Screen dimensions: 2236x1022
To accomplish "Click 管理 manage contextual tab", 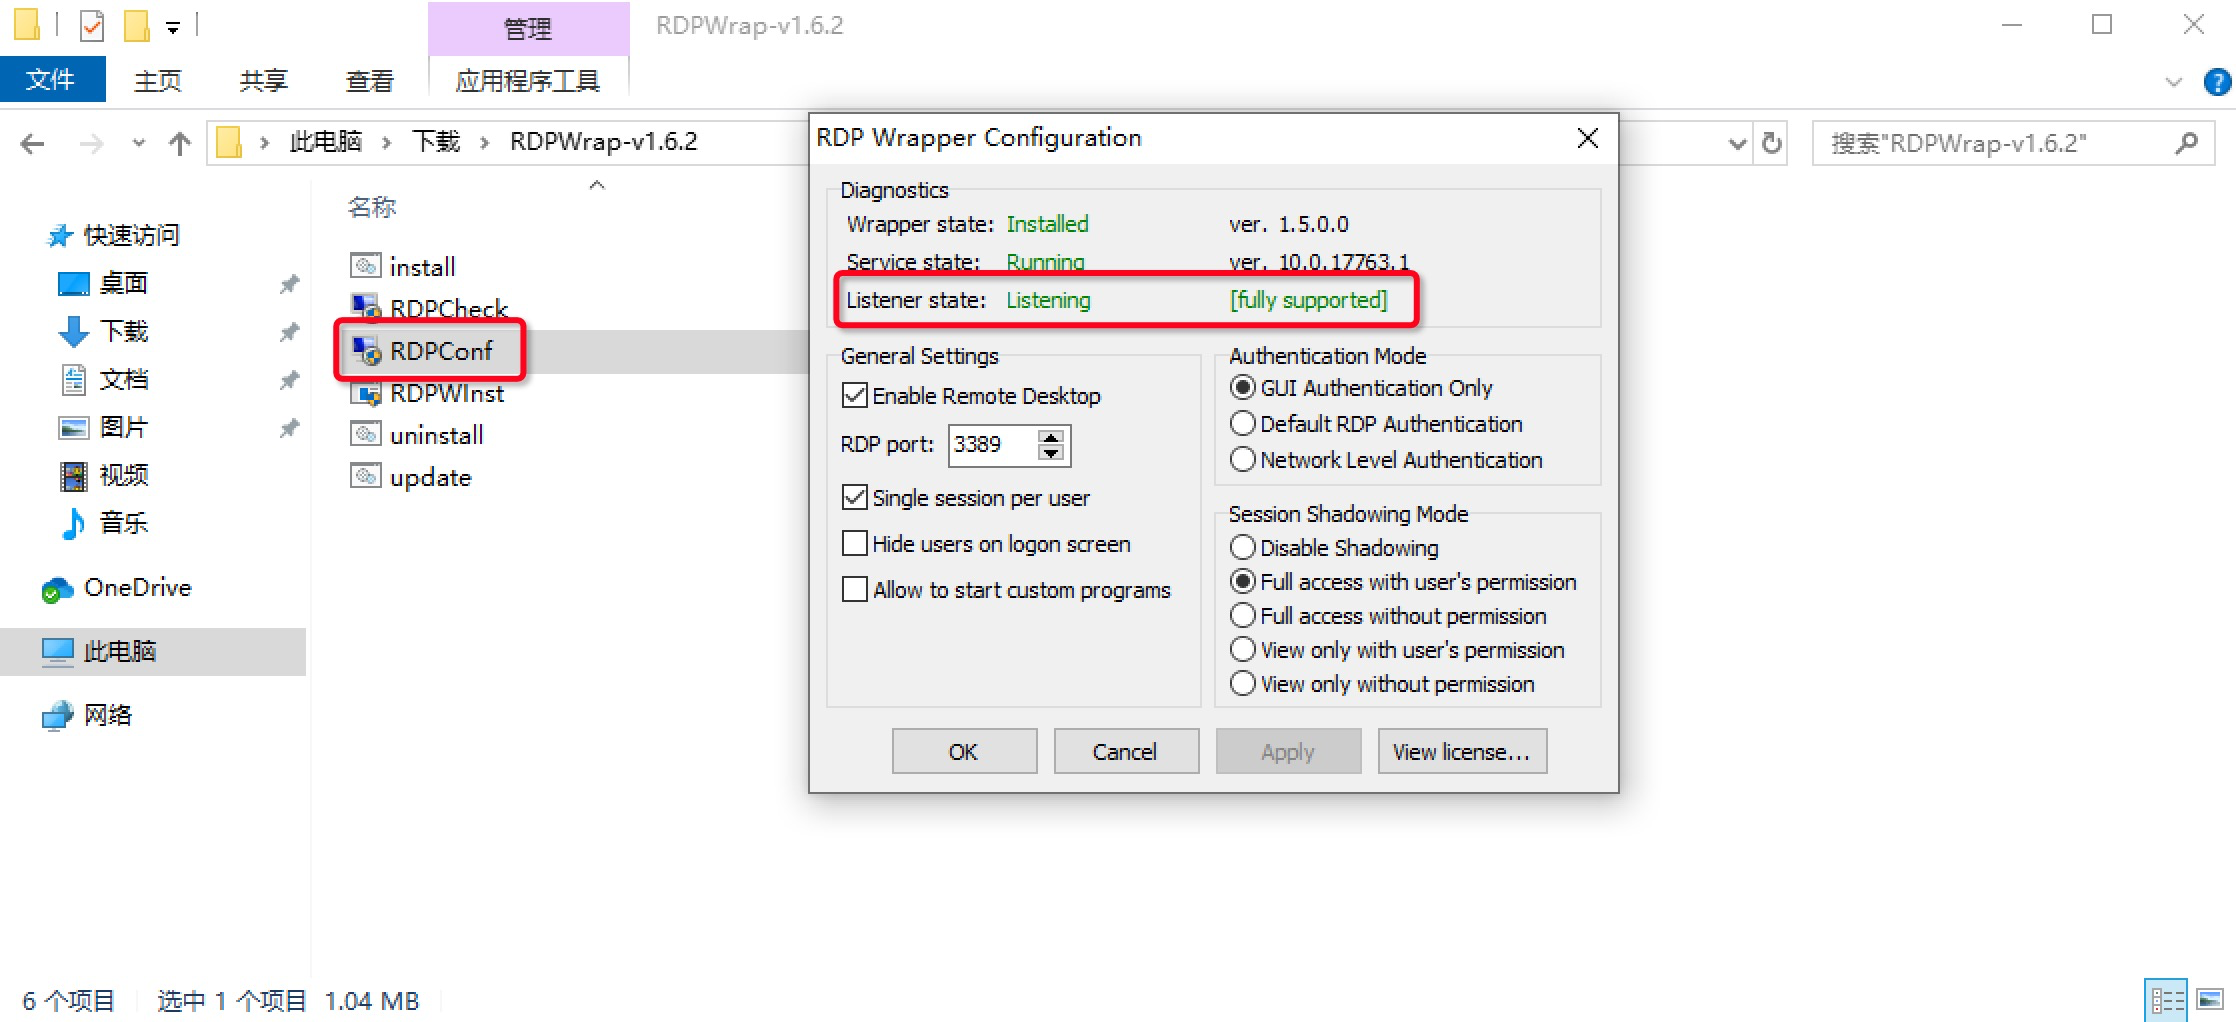I will pos(528,28).
